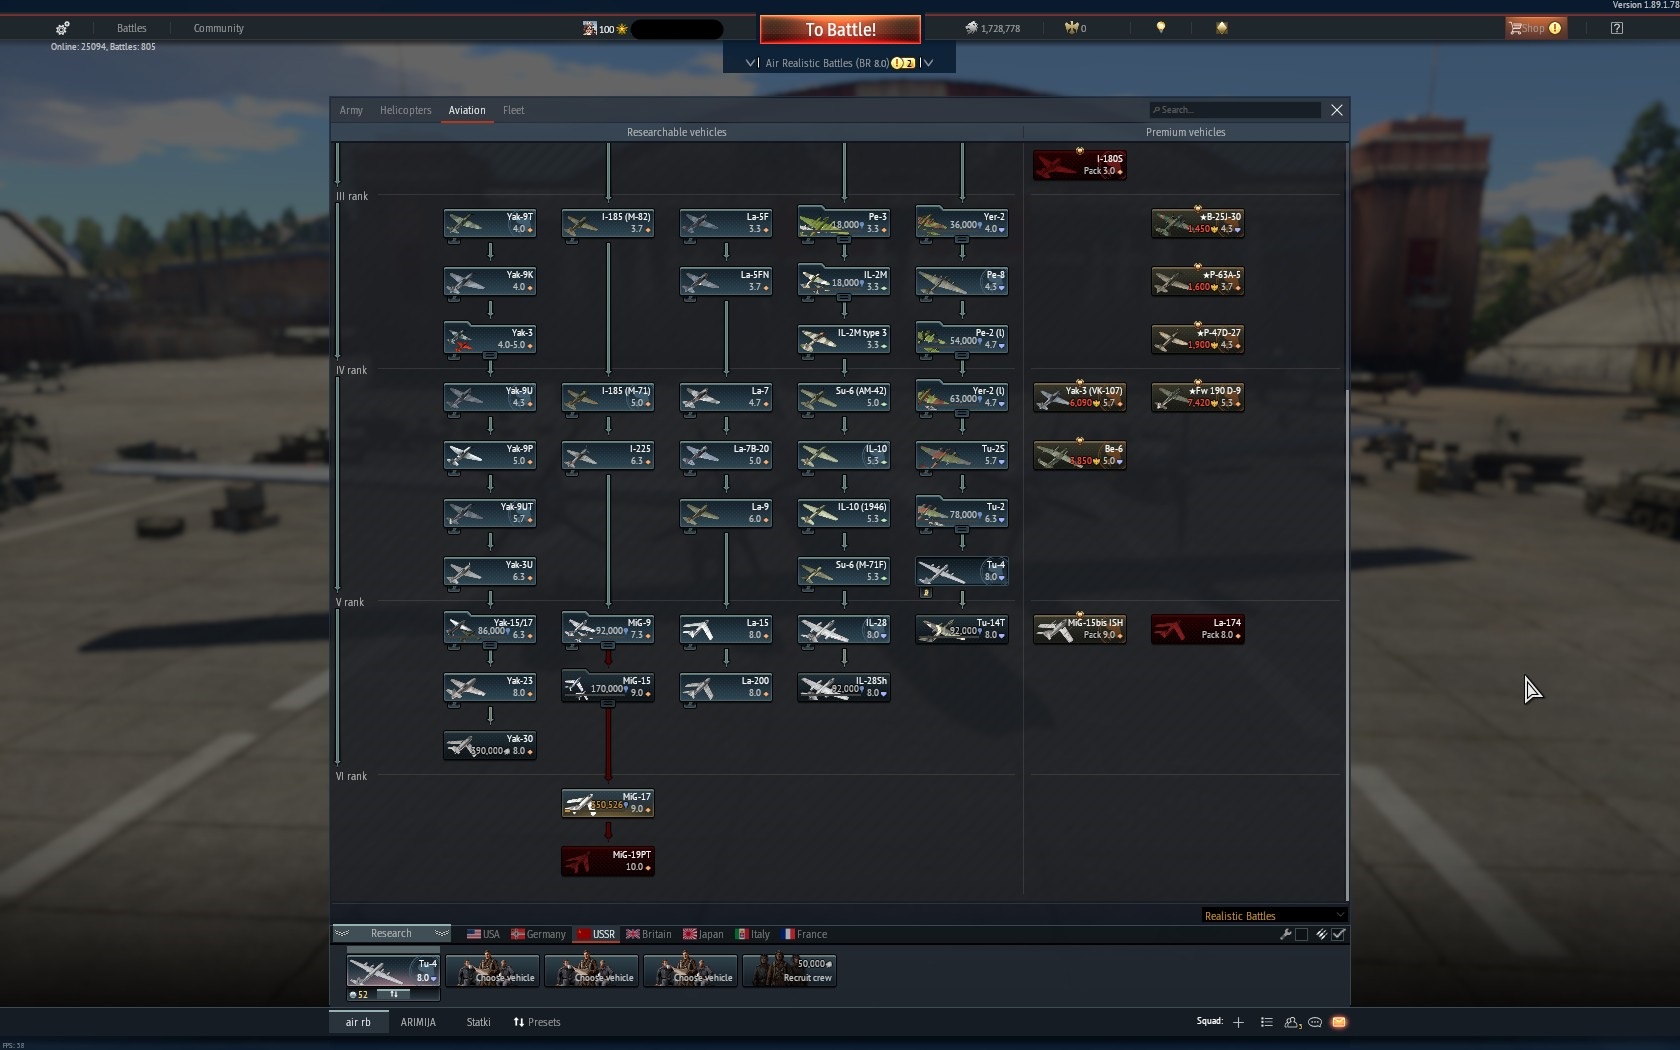The image size is (1680, 1050).
Task: Click the Golden Eagles balance icon
Action: pos(1071,28)
